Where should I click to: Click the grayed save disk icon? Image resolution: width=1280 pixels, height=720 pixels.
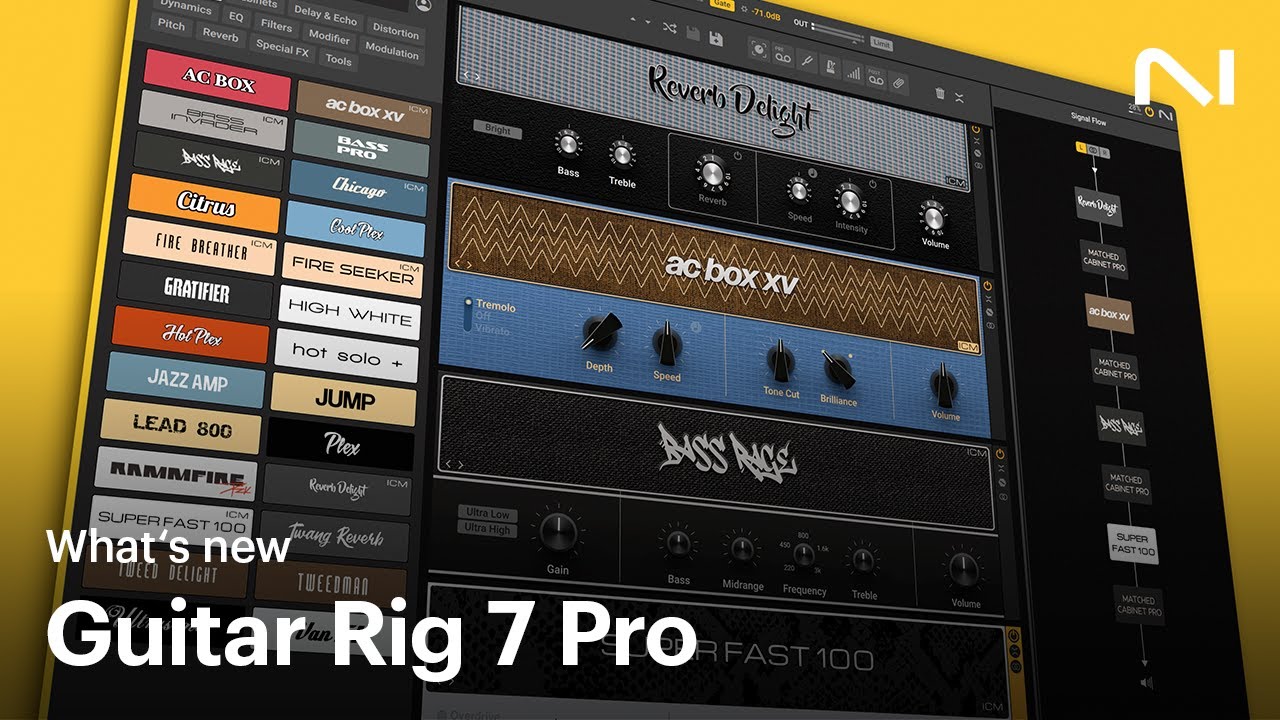click(693, 33)
